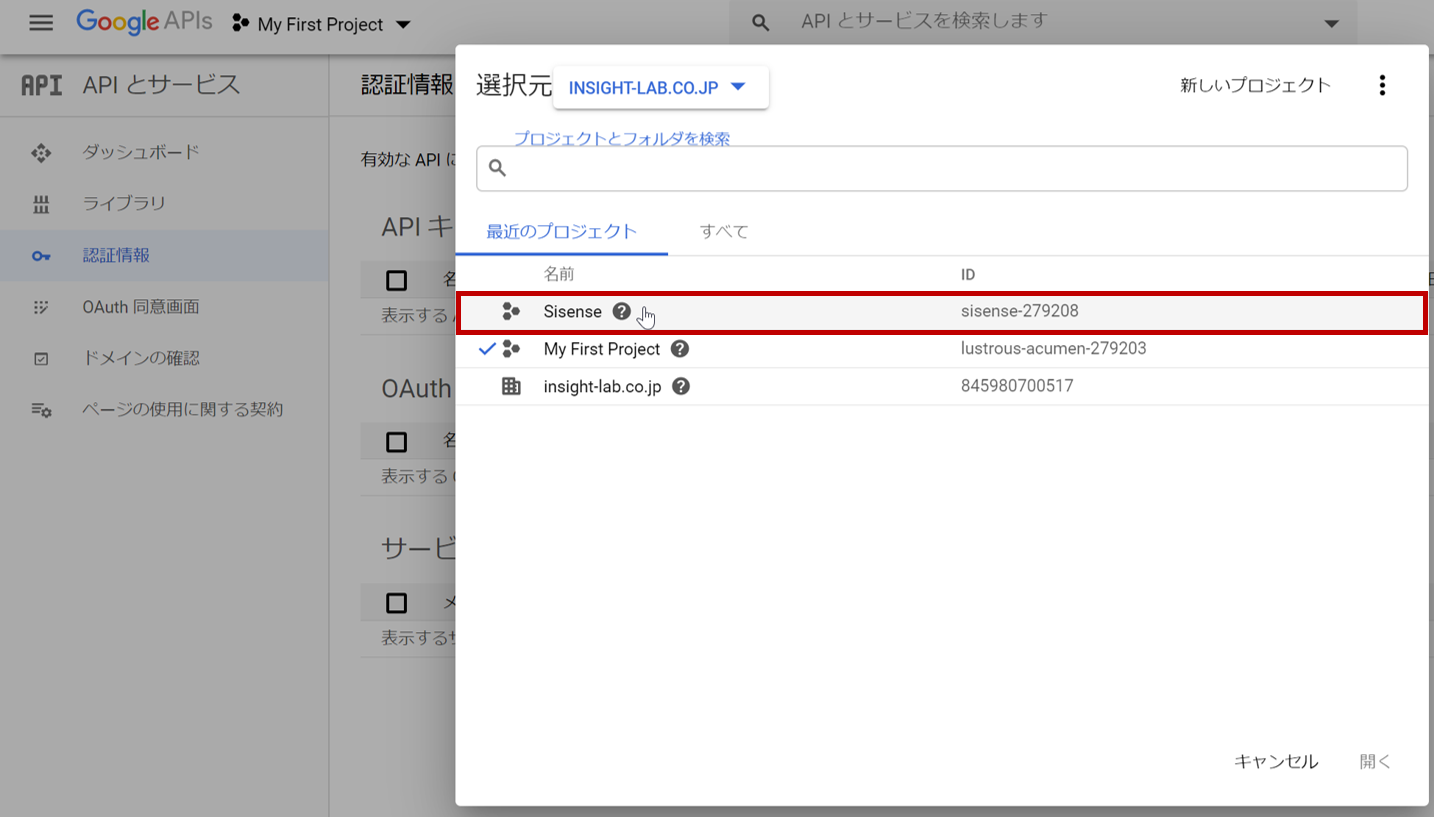1434x817 pixels.
Task: Select My First Project row
Action: click(x=942, y=349)
